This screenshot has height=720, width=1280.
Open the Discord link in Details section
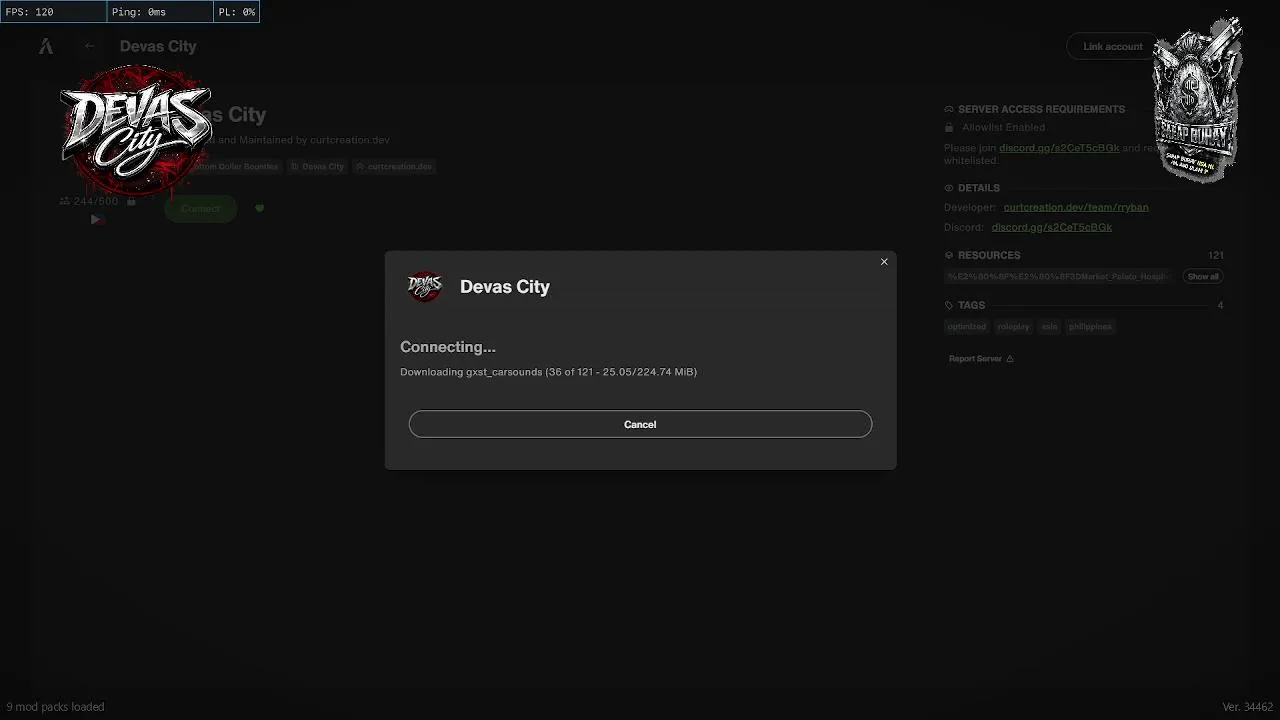point(1051,227)
